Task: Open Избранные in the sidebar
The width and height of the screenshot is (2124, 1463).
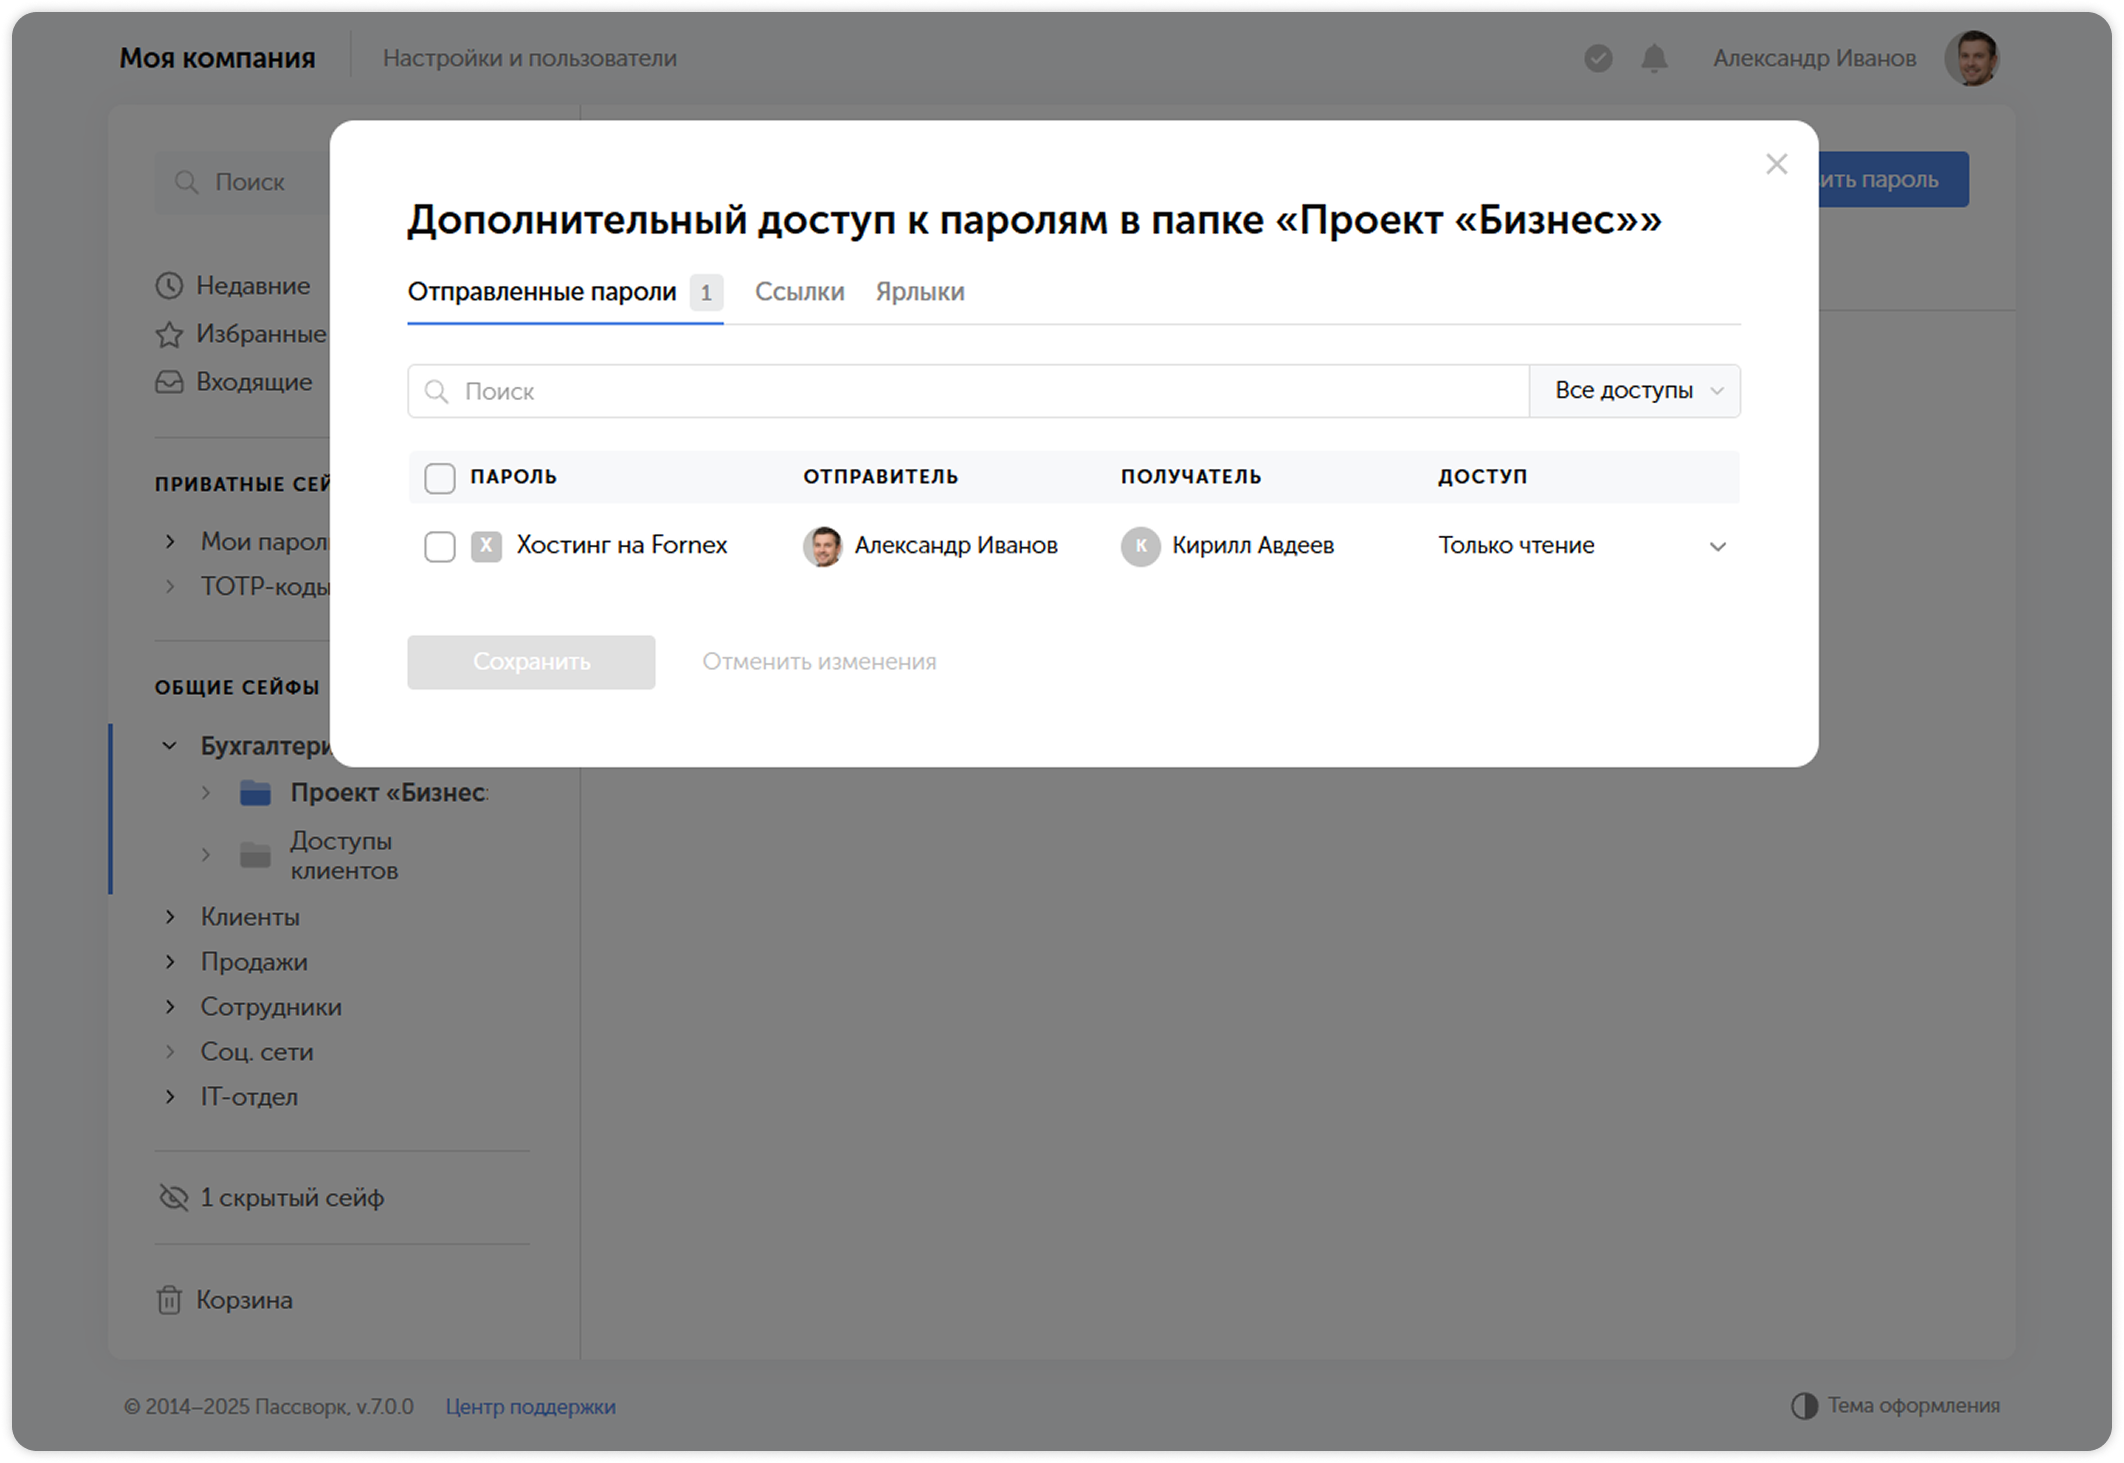Action: [261, 334]
